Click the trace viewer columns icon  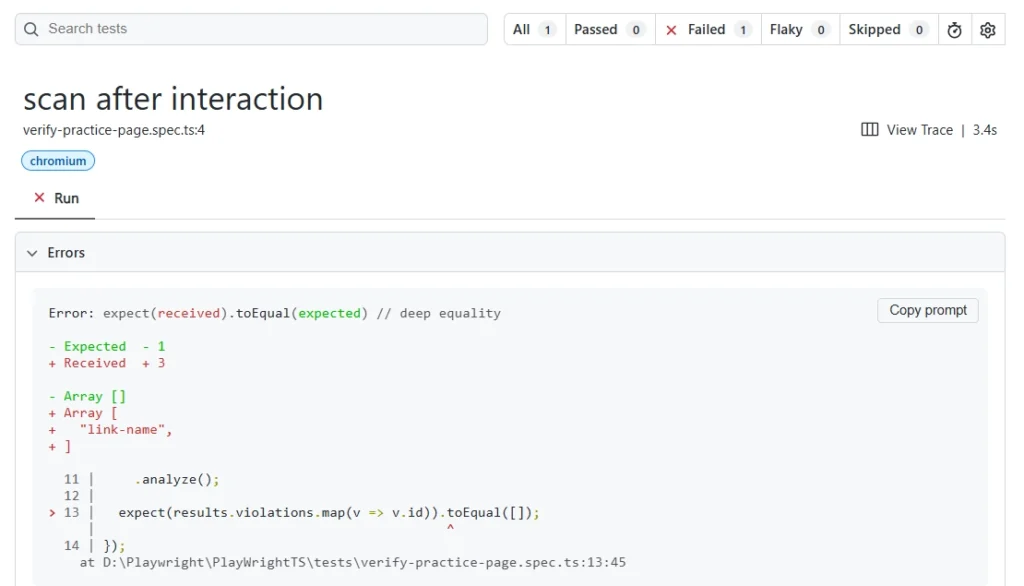(x=869, y=129)
